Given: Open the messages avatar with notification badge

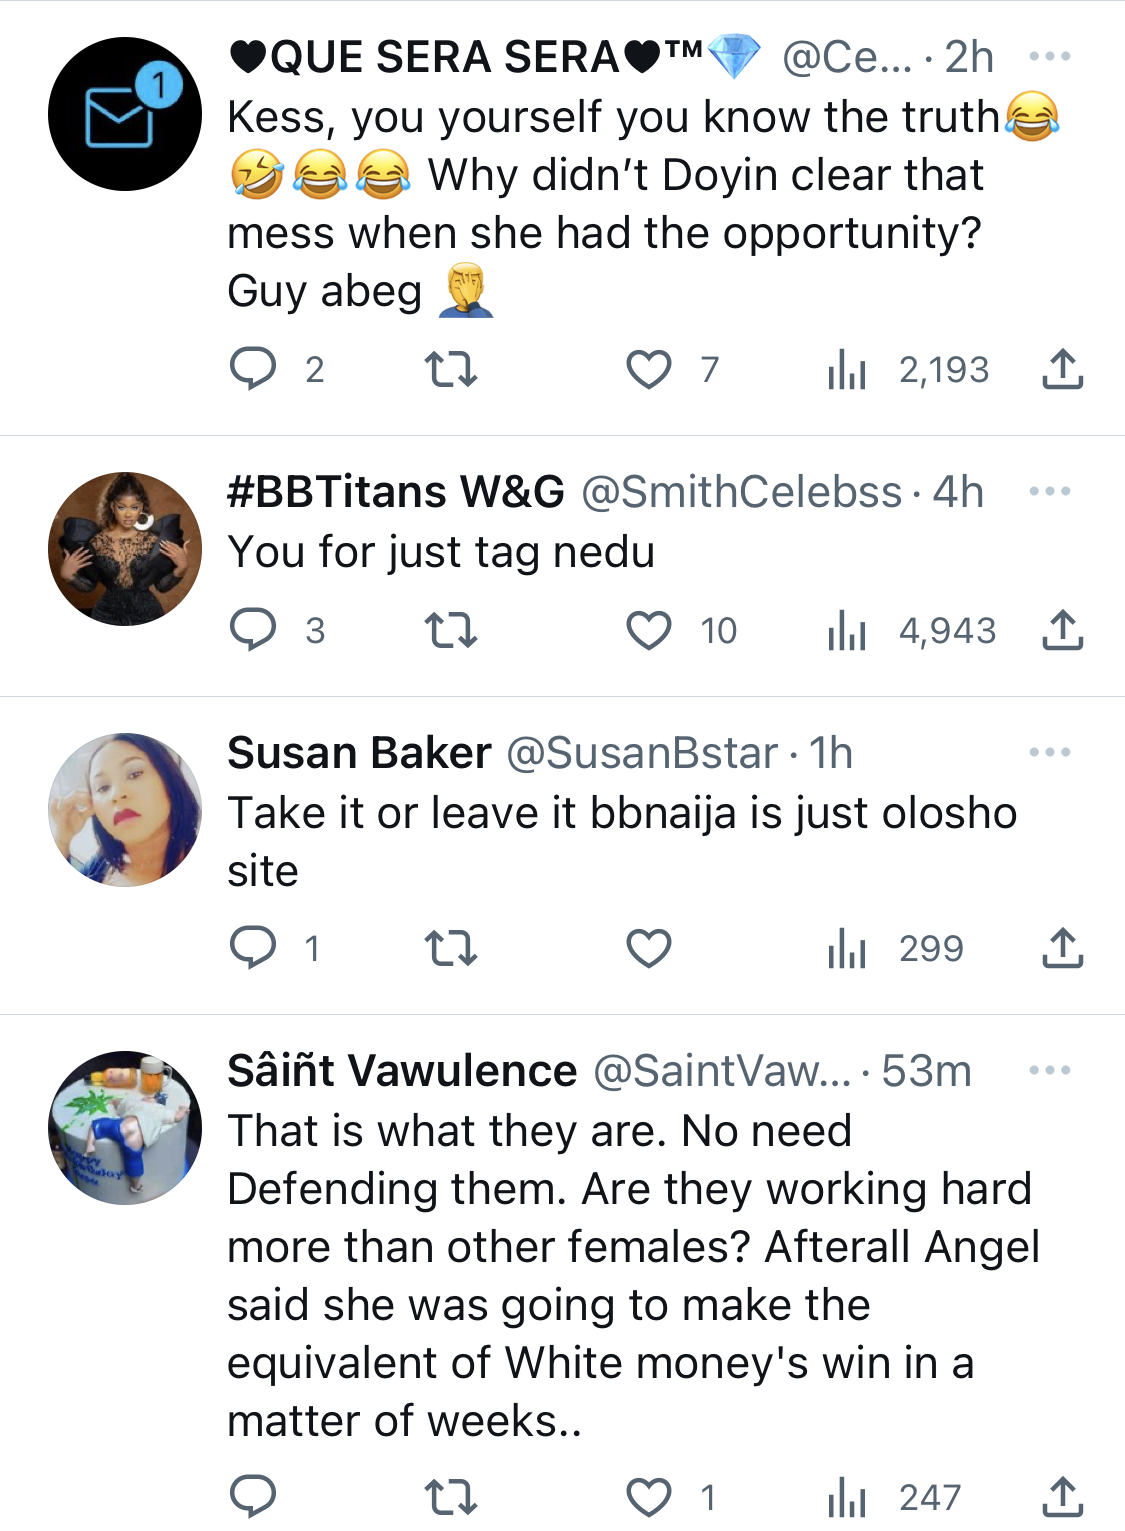Looking at the screenshot, I should 125,114.
